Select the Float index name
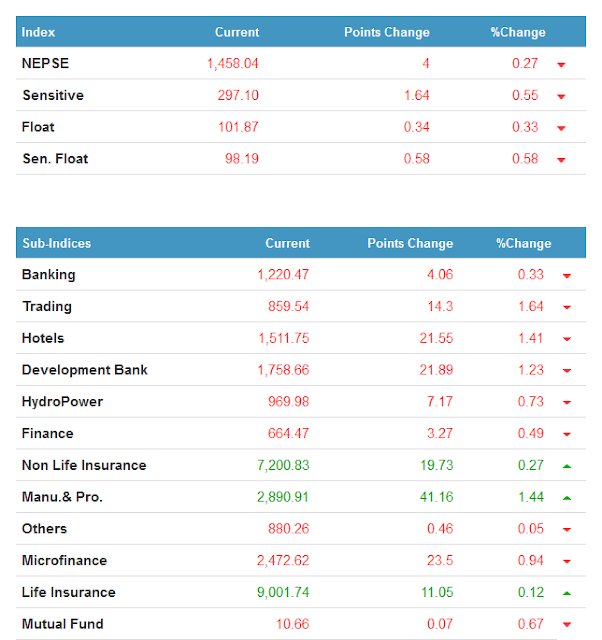Viewport: 602px width, 640px height. pyautogui.click(x=38, y=127)
